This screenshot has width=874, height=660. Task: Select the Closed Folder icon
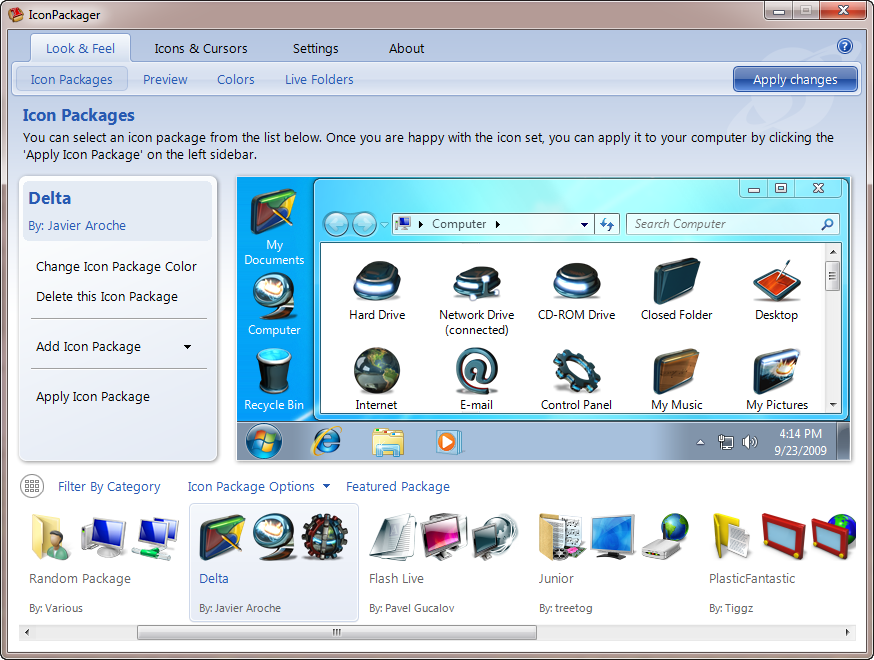point(676,280)
